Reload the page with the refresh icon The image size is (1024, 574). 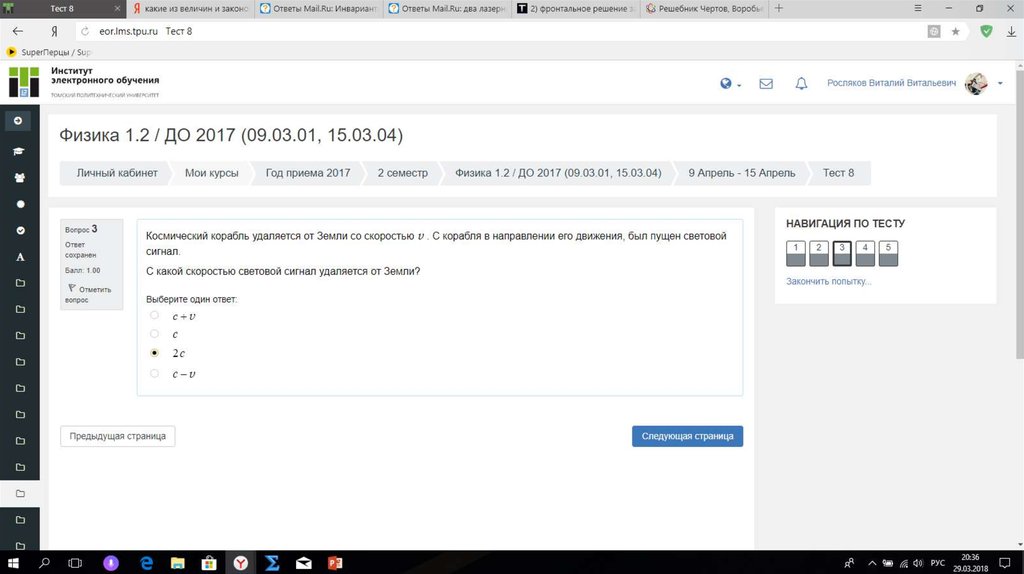click(85, 31)
